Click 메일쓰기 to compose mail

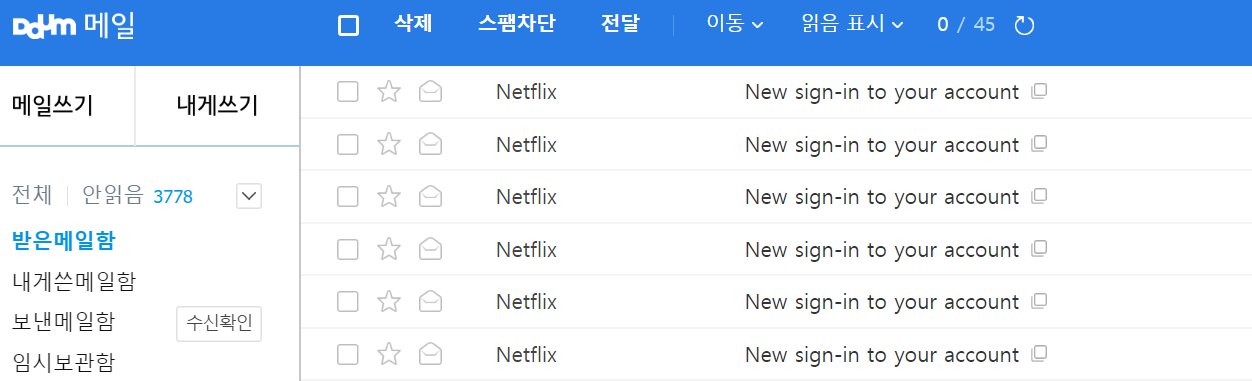click(x=53, y=105)
